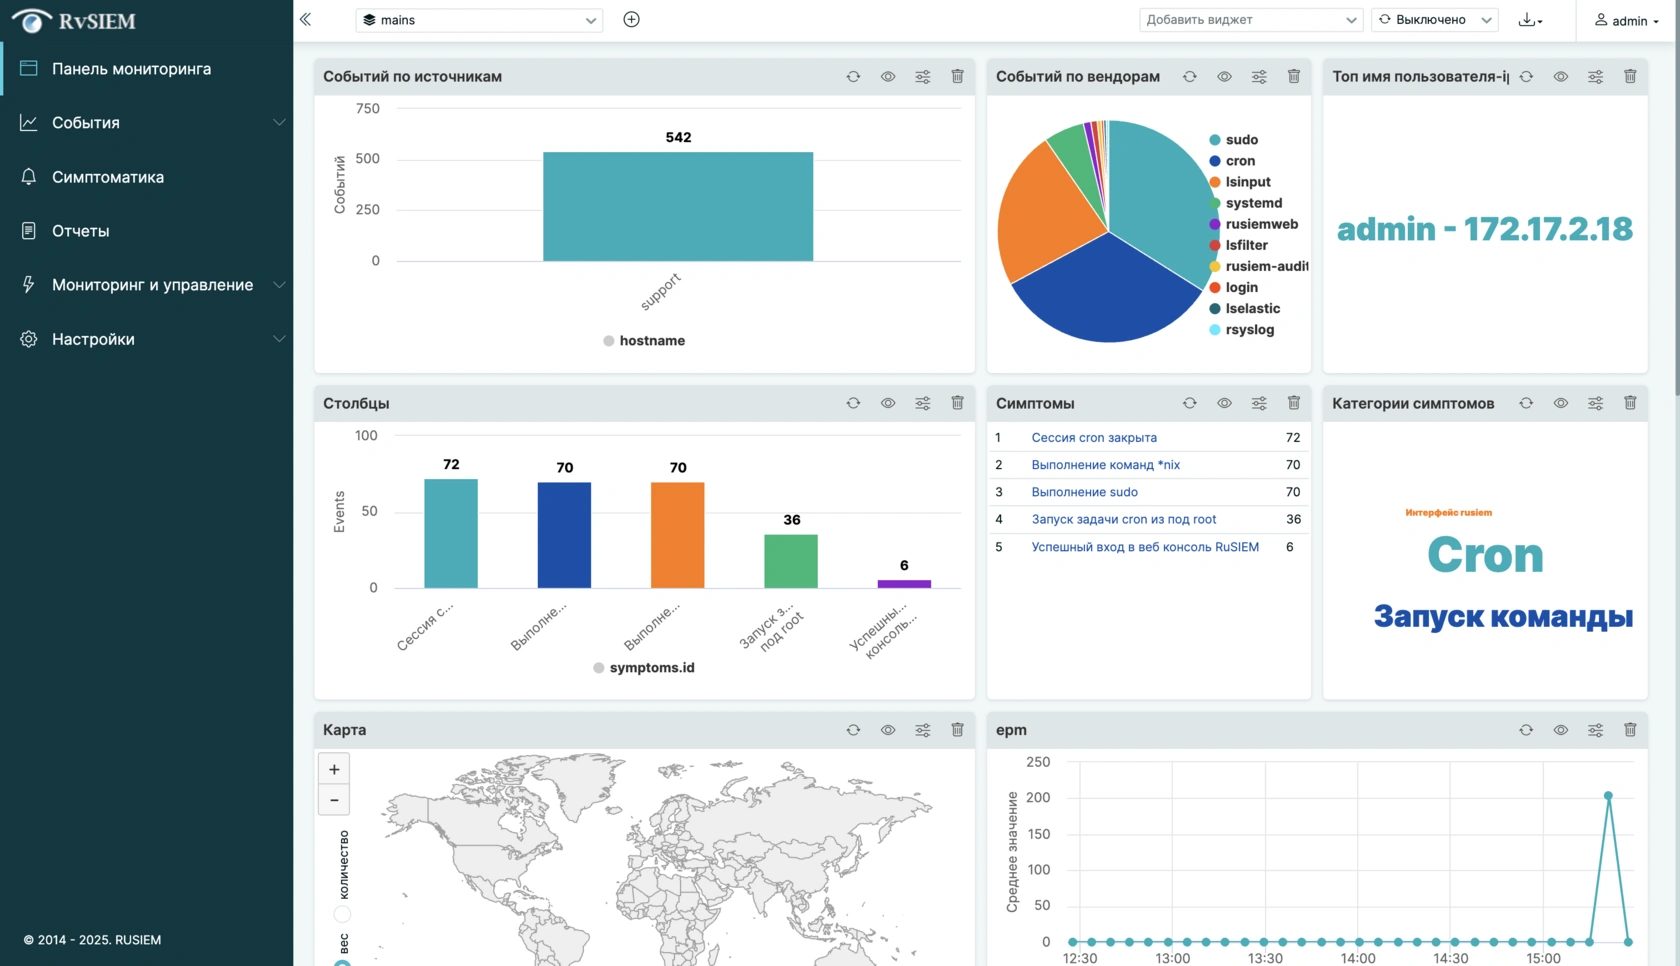This screenshot has height=966, width=1680.
Task: Add new dashboard with plus circle icon
Action: pyautogui.click(x=631, y=19)
